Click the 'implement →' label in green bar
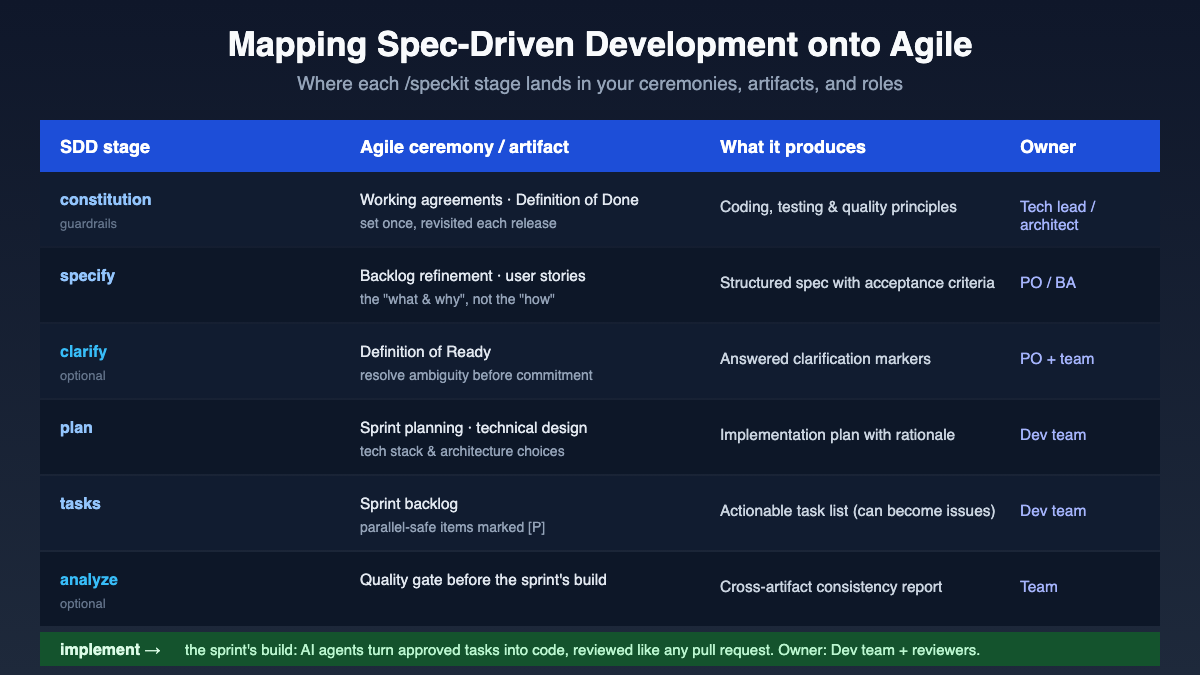Viewport: 1200px width, 675px height. pyautogui.click(x=111, y=650)
